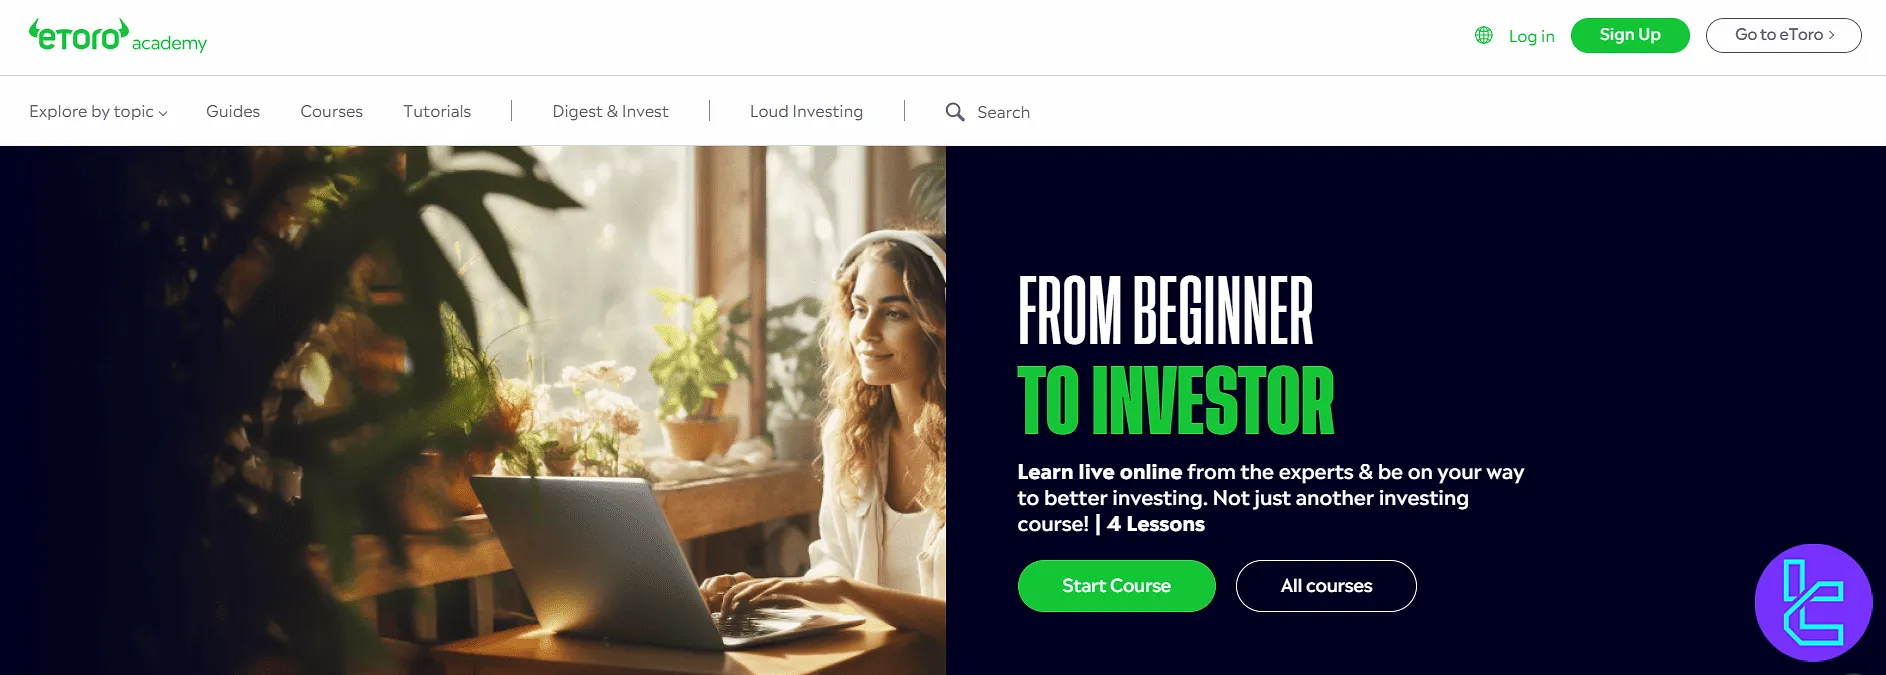View the All courses button

[1326, 586]
